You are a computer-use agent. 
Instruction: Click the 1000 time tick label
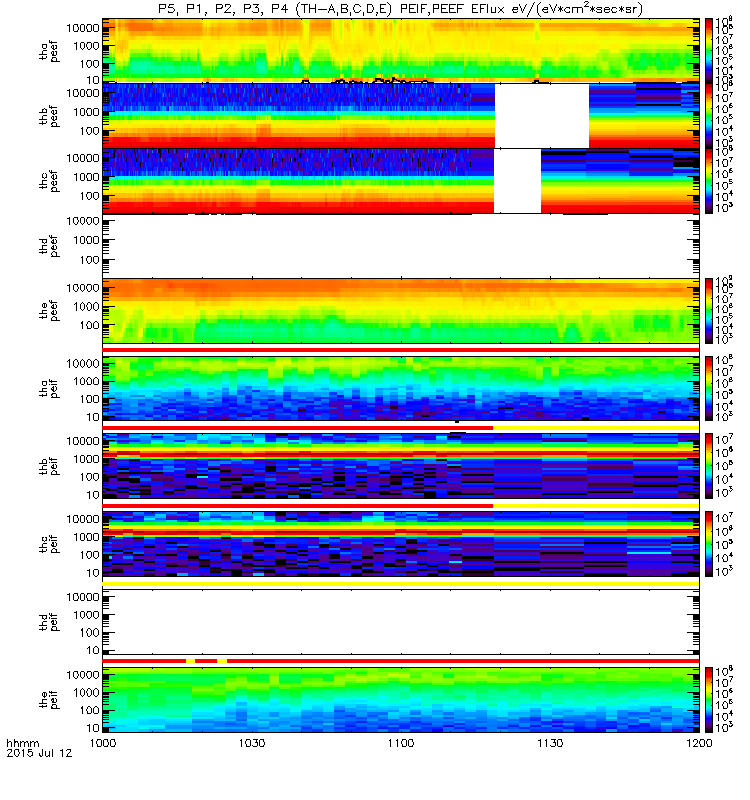(103, 743)
